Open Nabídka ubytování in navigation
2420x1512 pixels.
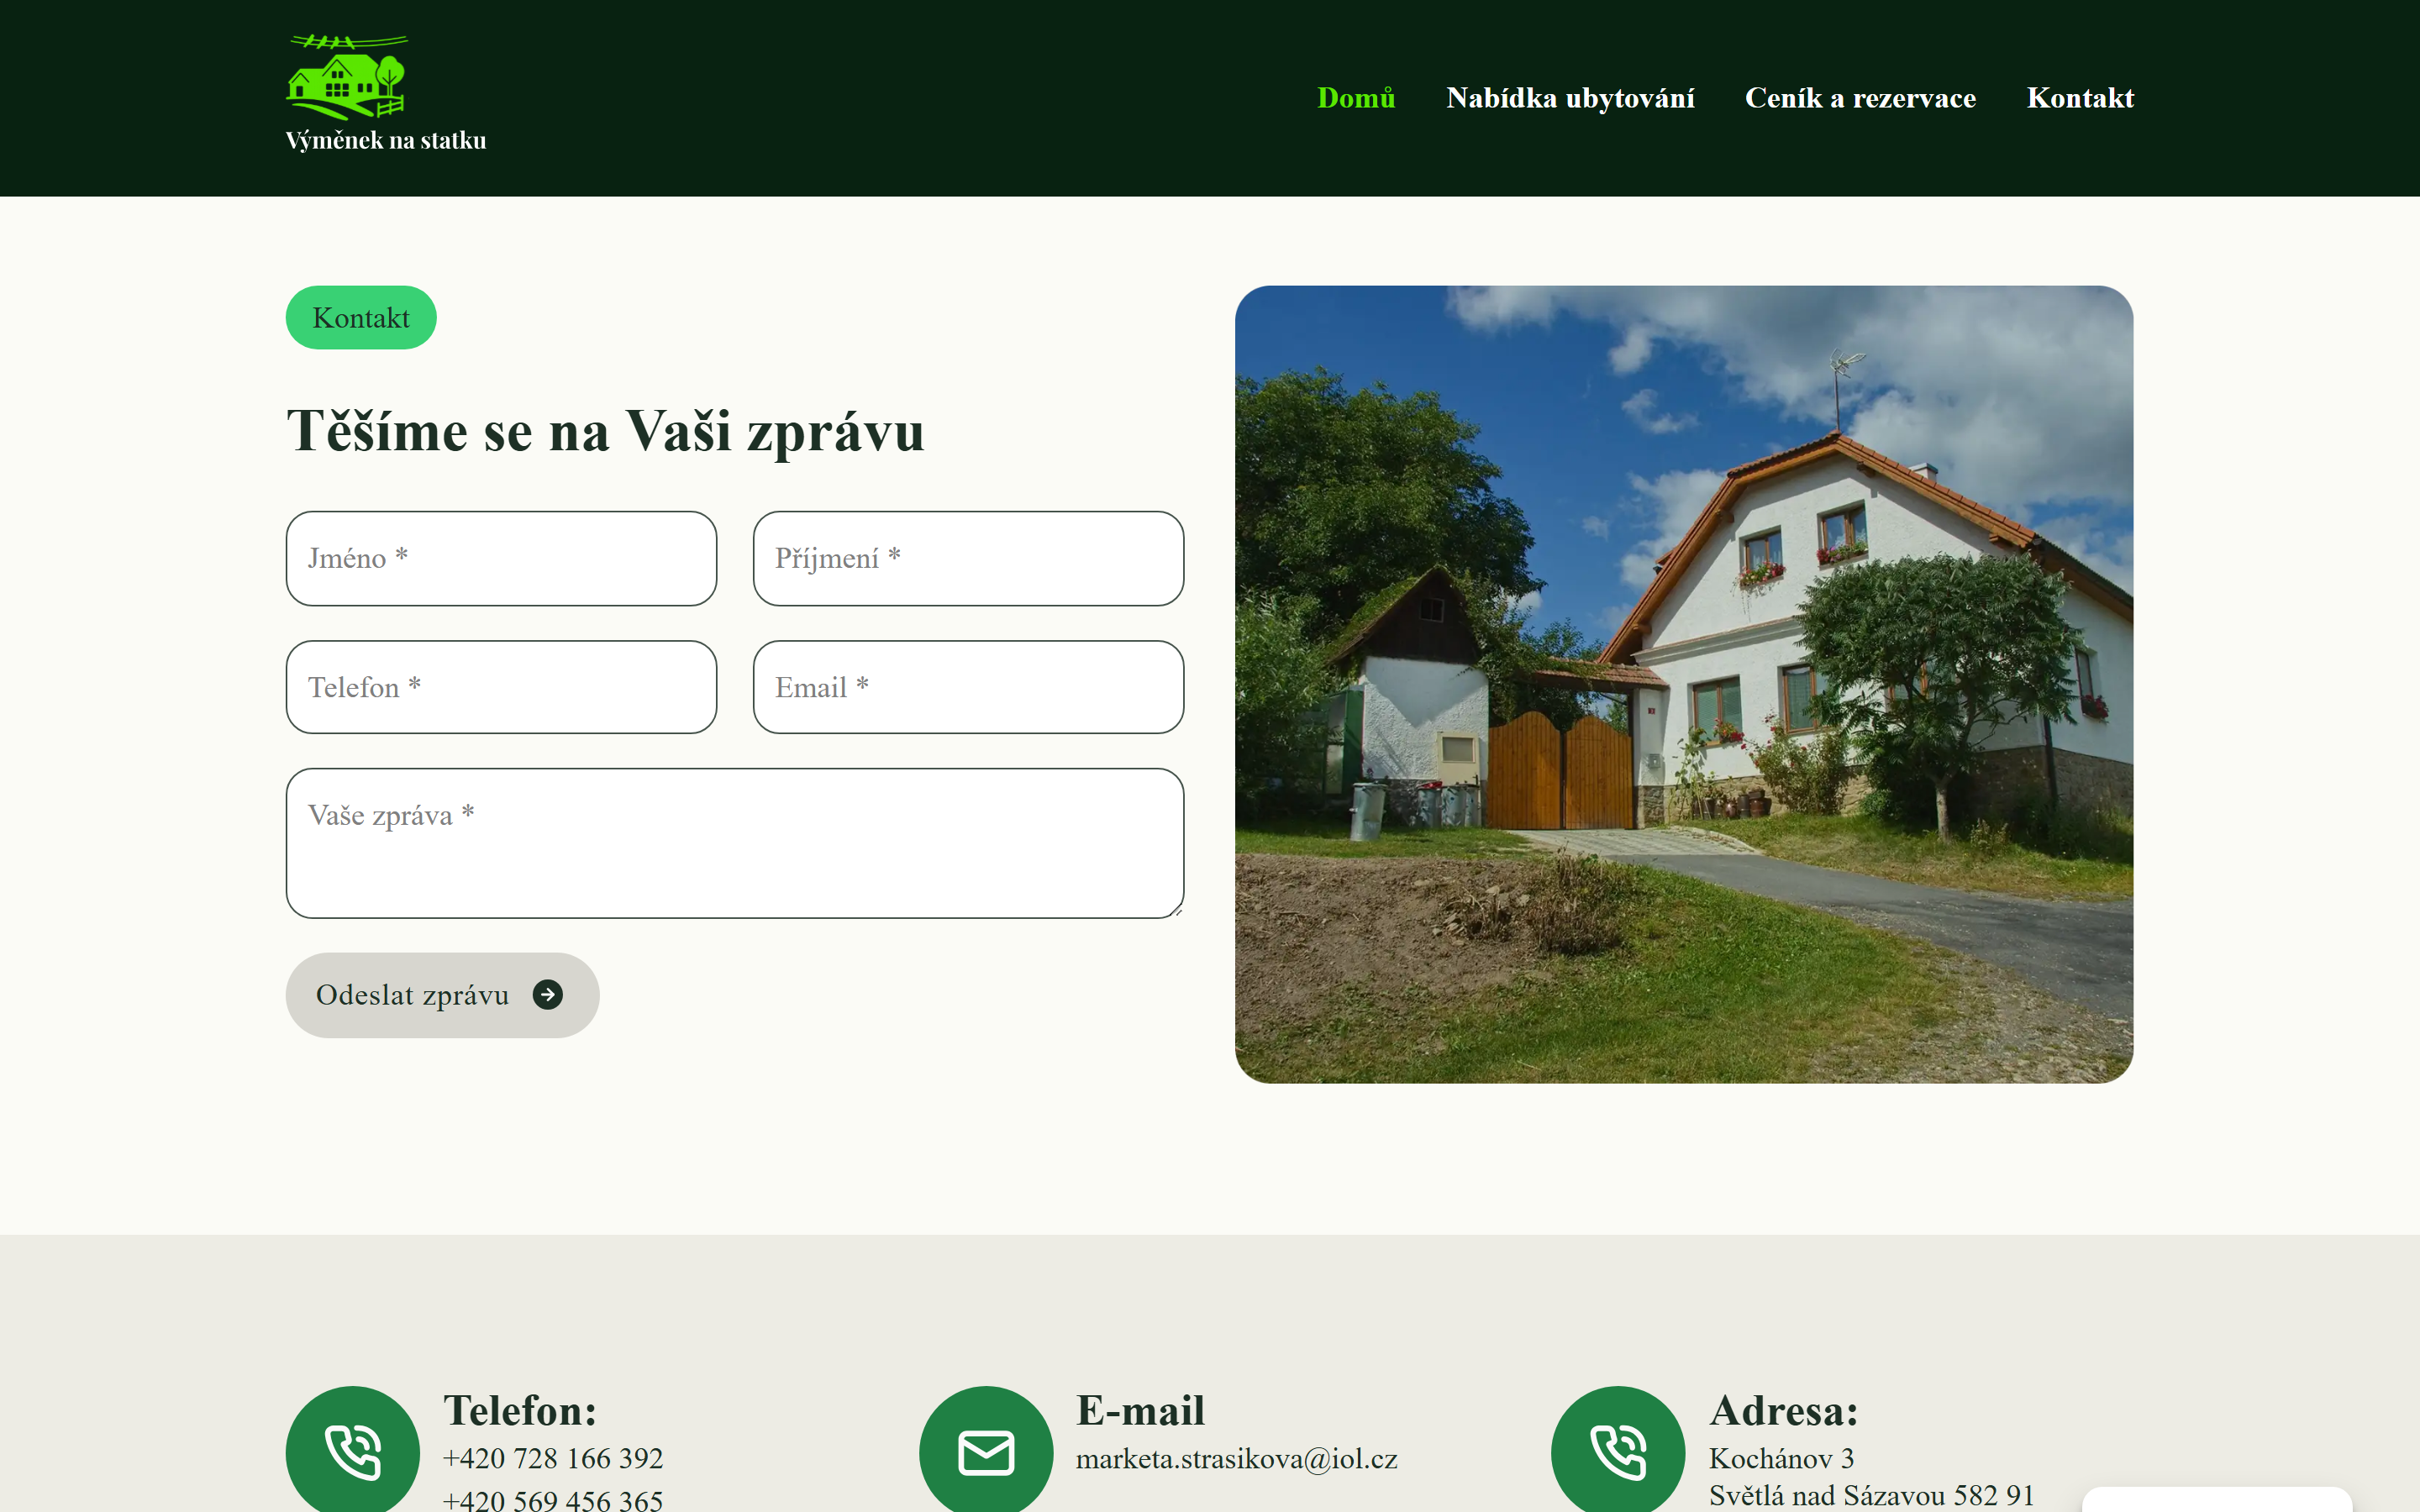pos(1570,98)
